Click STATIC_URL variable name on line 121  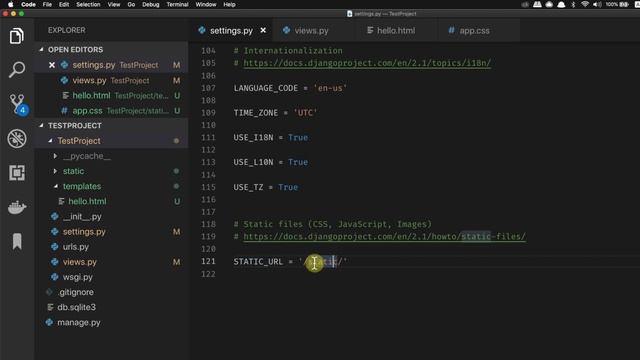(258, 262)
